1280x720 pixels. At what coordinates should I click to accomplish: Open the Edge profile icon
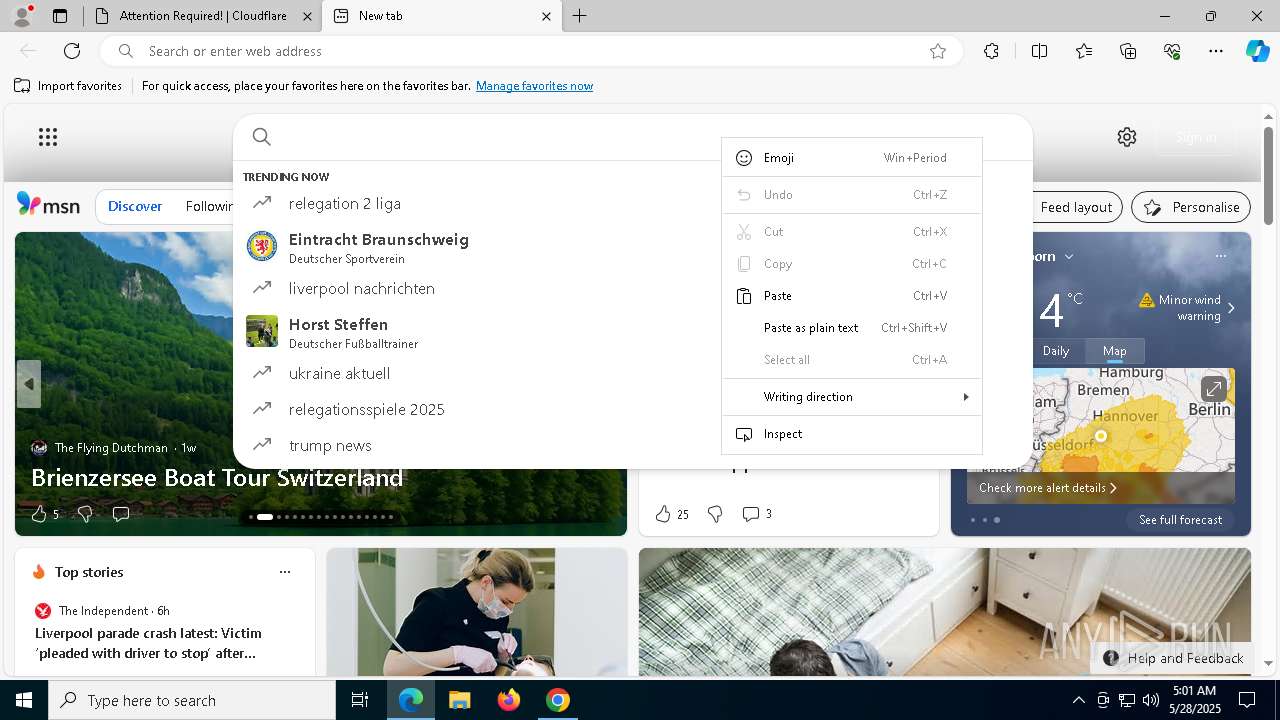(21, 16)
